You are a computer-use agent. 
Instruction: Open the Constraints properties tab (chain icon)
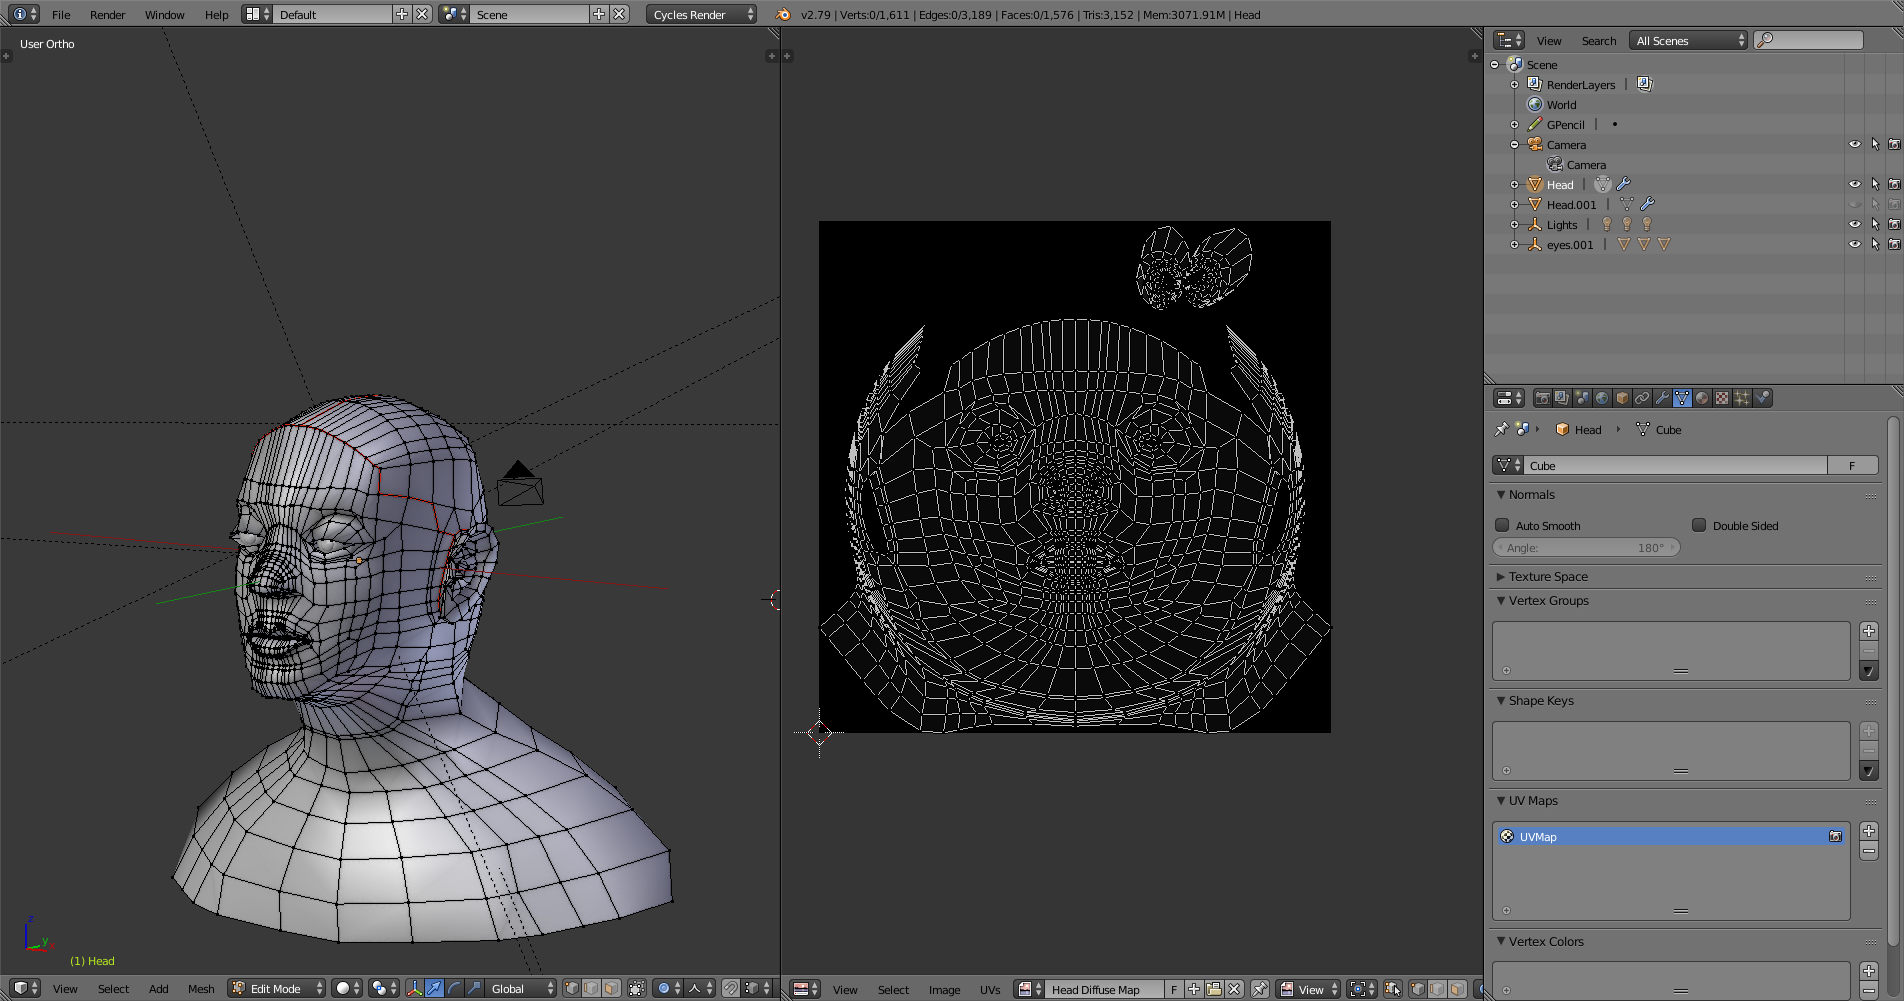pyautogui.click(x=1642, y=398)
